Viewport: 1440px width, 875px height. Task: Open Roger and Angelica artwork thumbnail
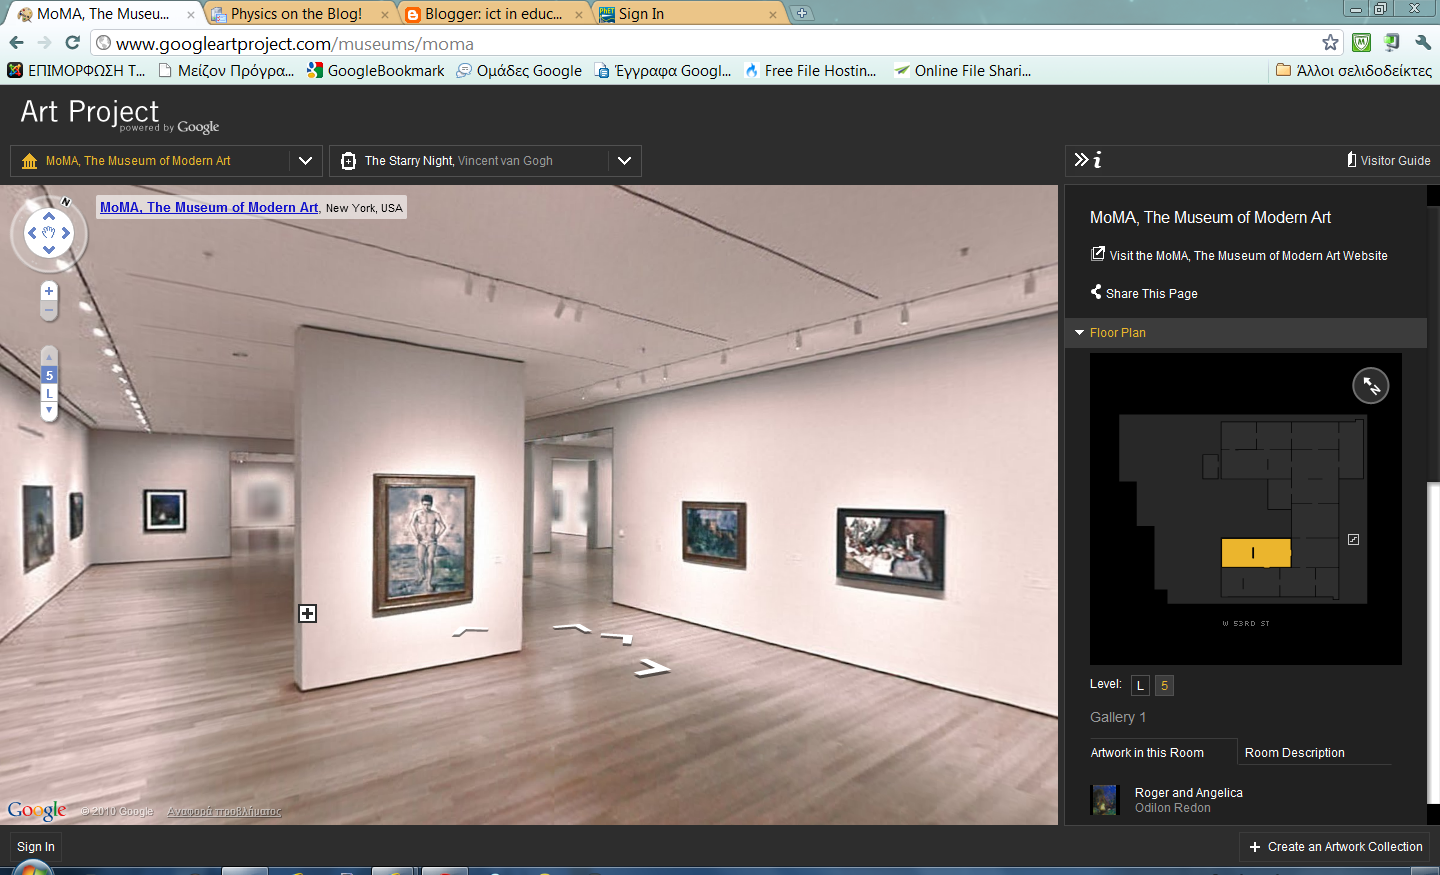(1104, 800)
